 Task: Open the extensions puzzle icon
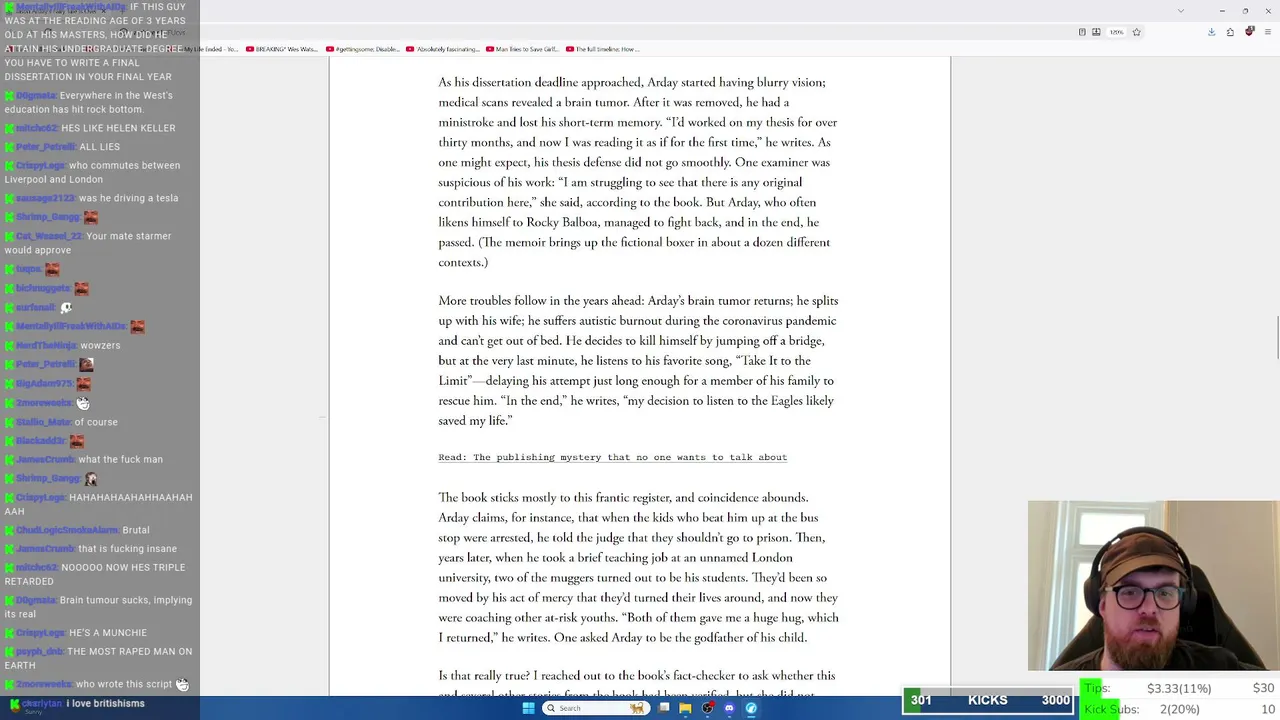pos(1230,32)
